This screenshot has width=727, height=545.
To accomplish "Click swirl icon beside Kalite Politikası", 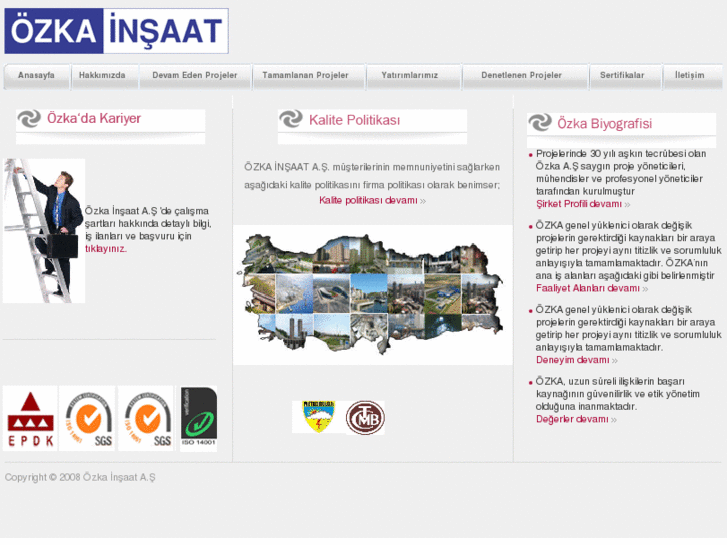I will click(x=291, y=119).
